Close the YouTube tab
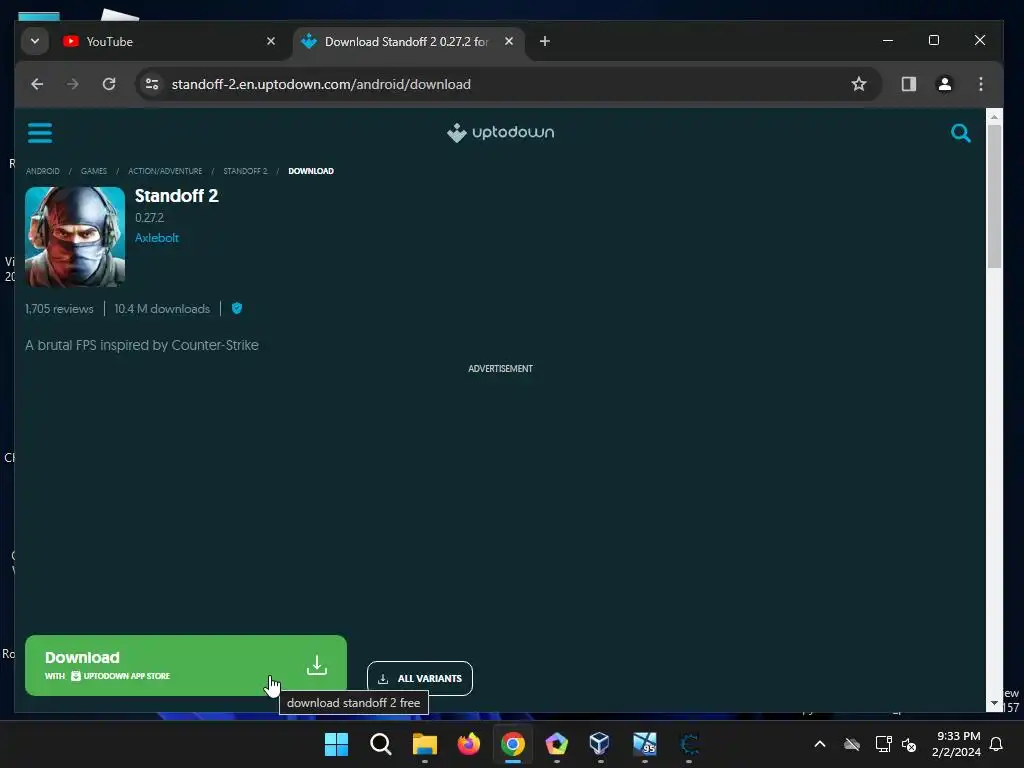Viewport: 1024px width, 768px height. 271,41
